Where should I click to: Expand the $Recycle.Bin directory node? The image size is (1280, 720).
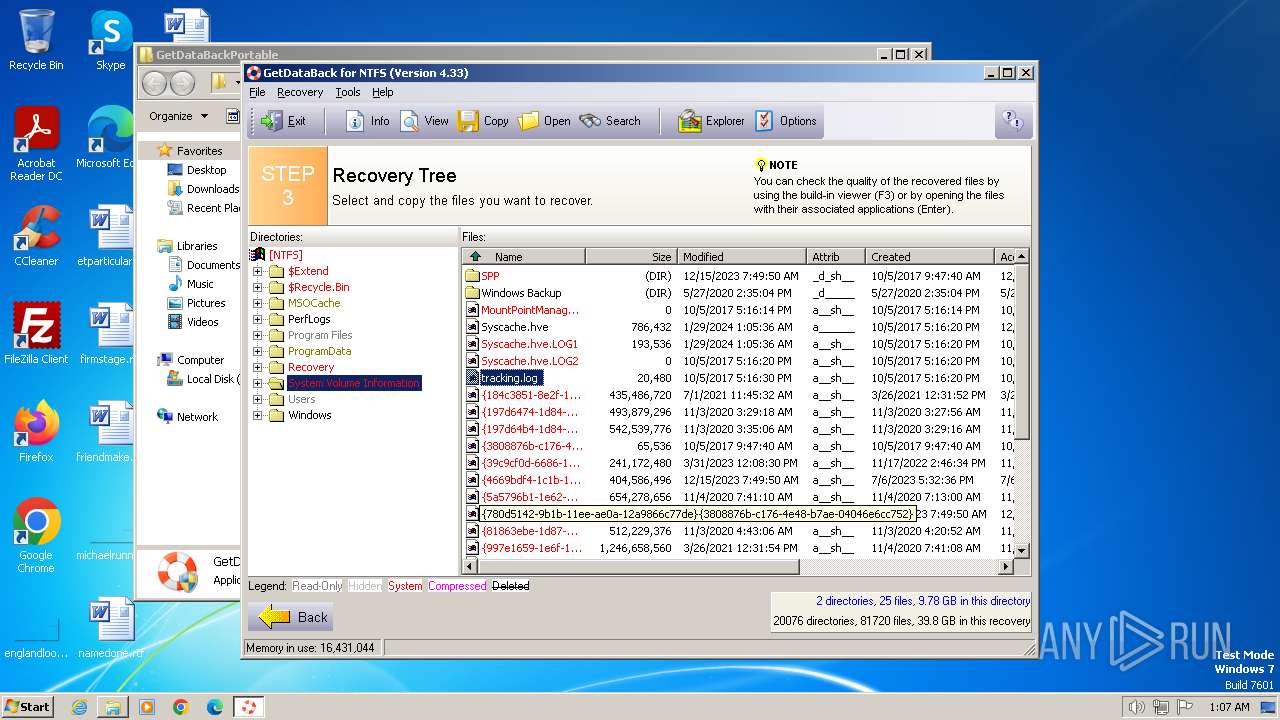tap(257, 287)
